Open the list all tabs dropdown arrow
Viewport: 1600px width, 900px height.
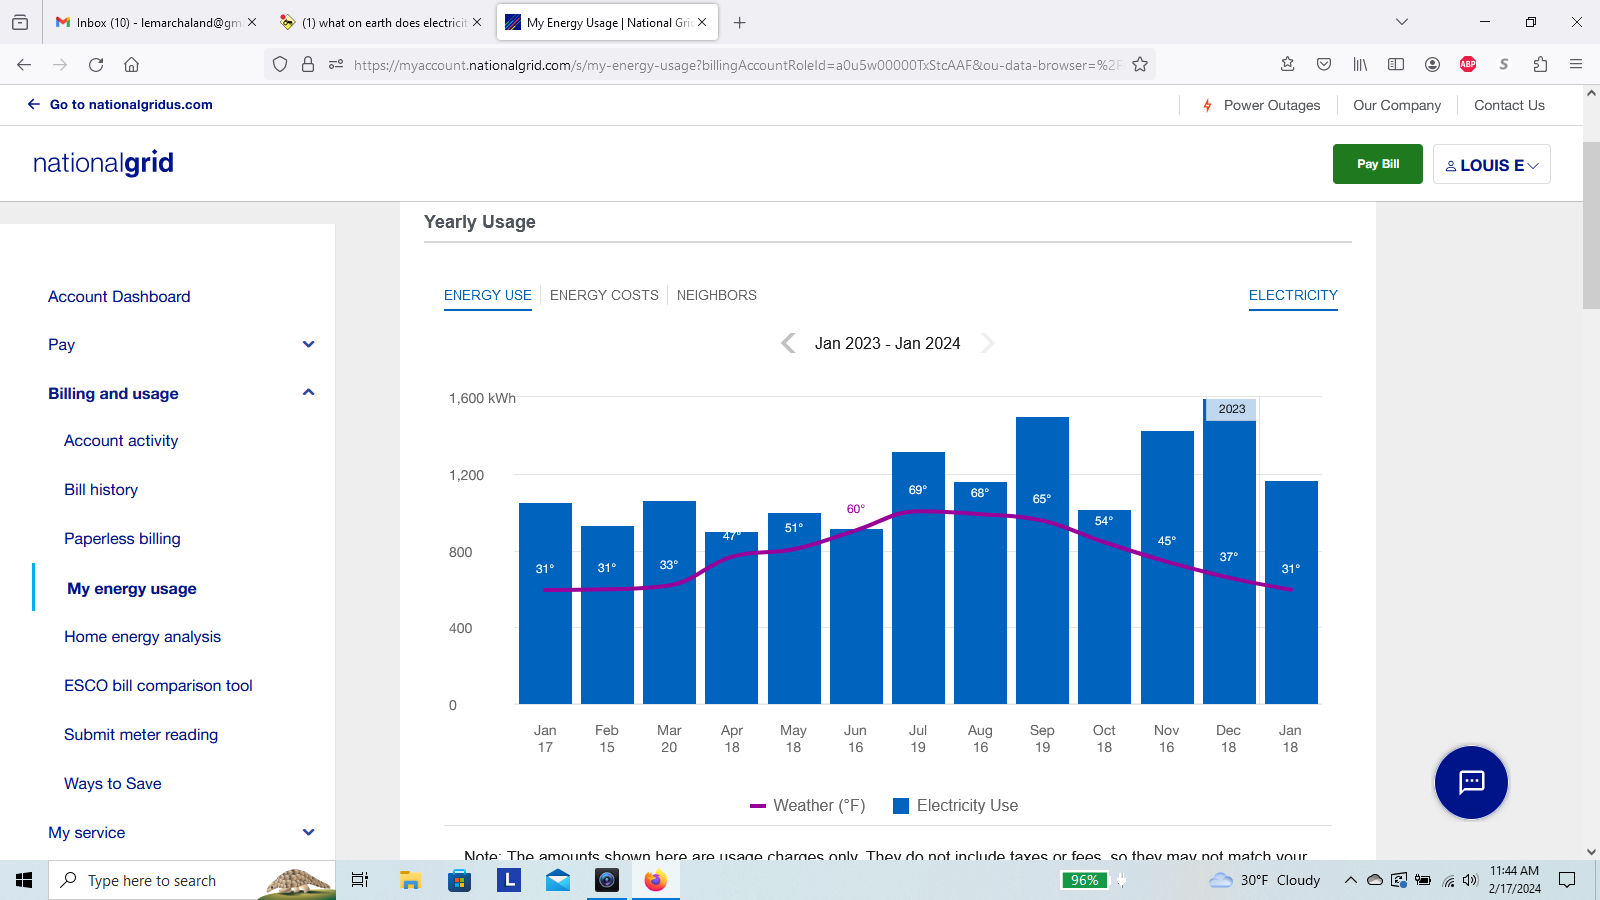point(1402,22)
